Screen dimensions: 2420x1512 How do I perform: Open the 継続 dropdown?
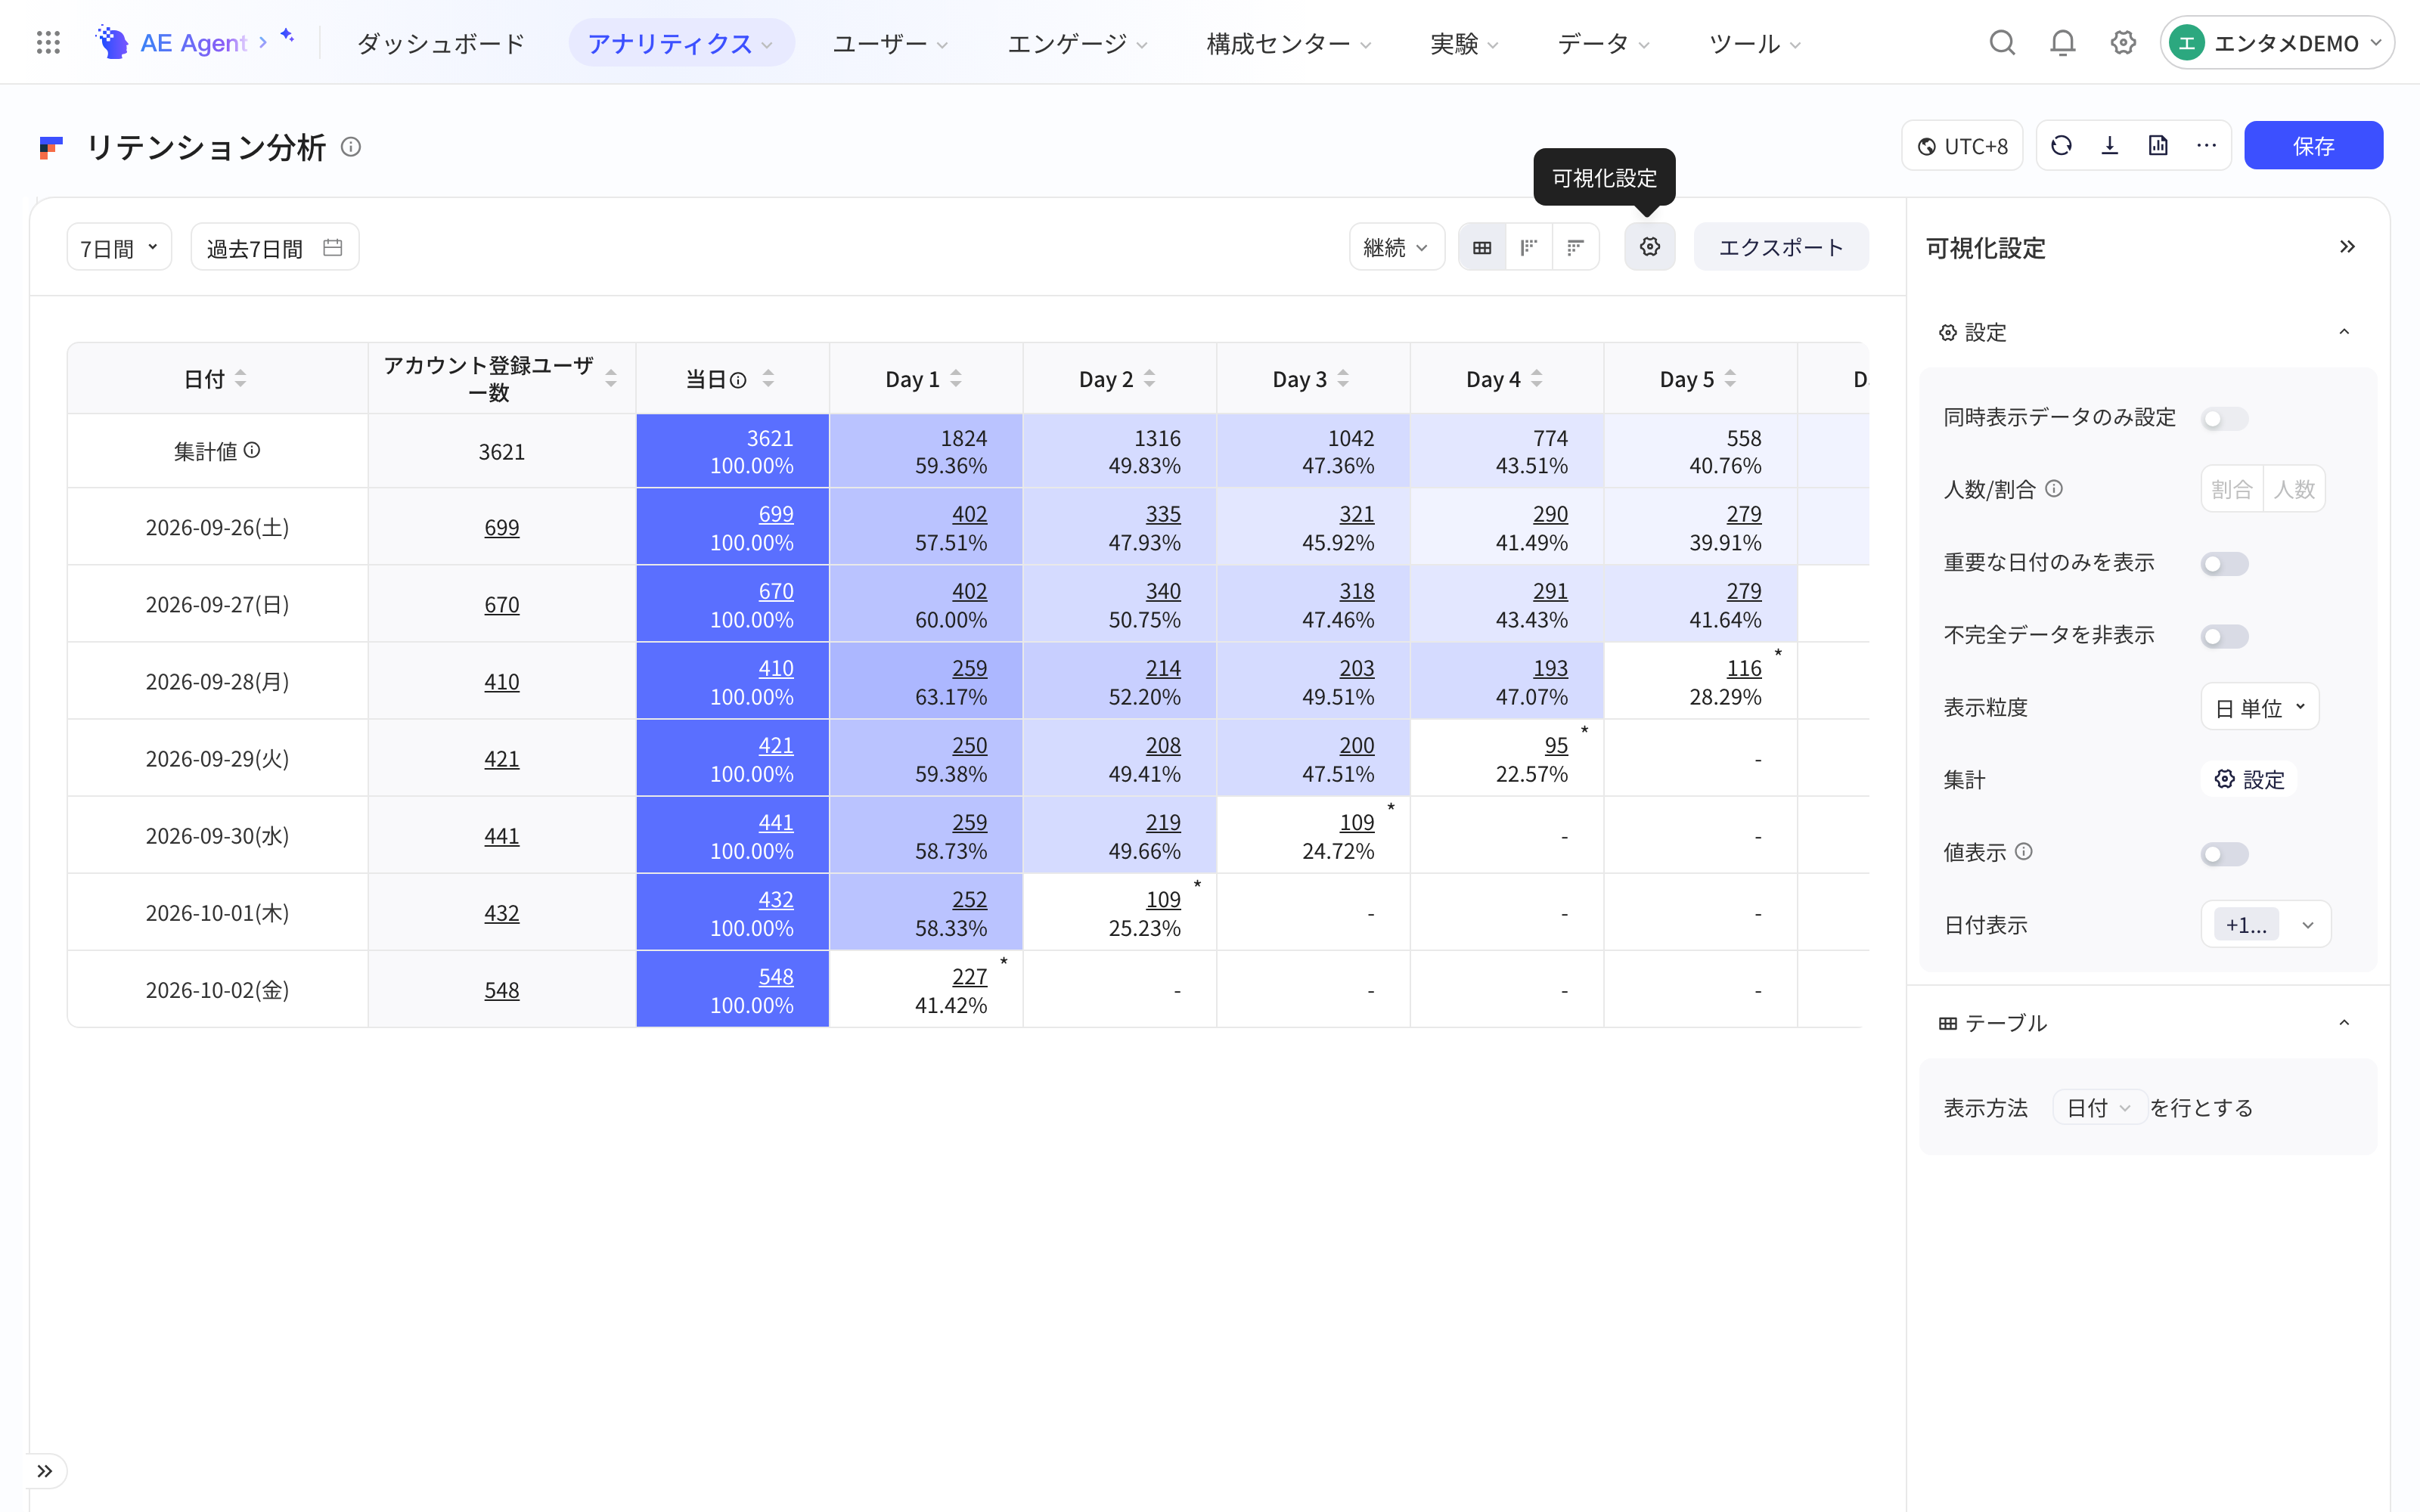tap(1396, 247)
